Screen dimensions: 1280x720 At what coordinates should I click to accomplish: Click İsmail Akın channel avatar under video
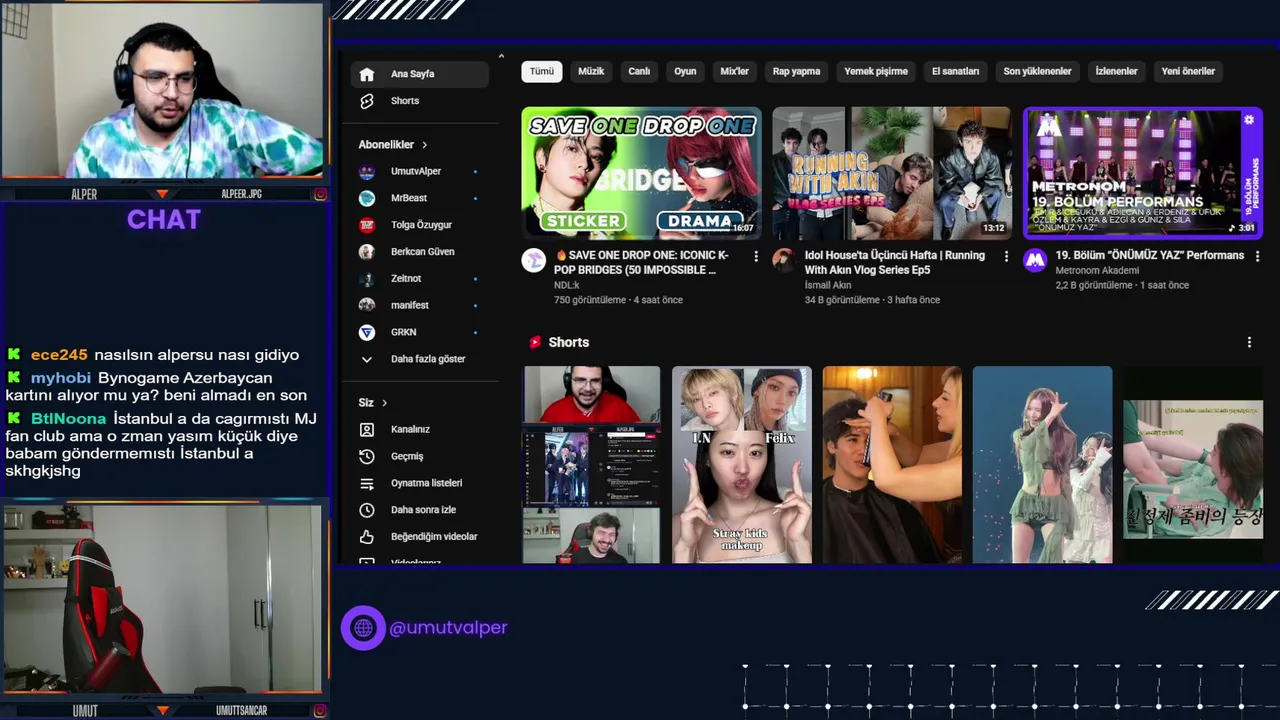(x=784, y=261)
